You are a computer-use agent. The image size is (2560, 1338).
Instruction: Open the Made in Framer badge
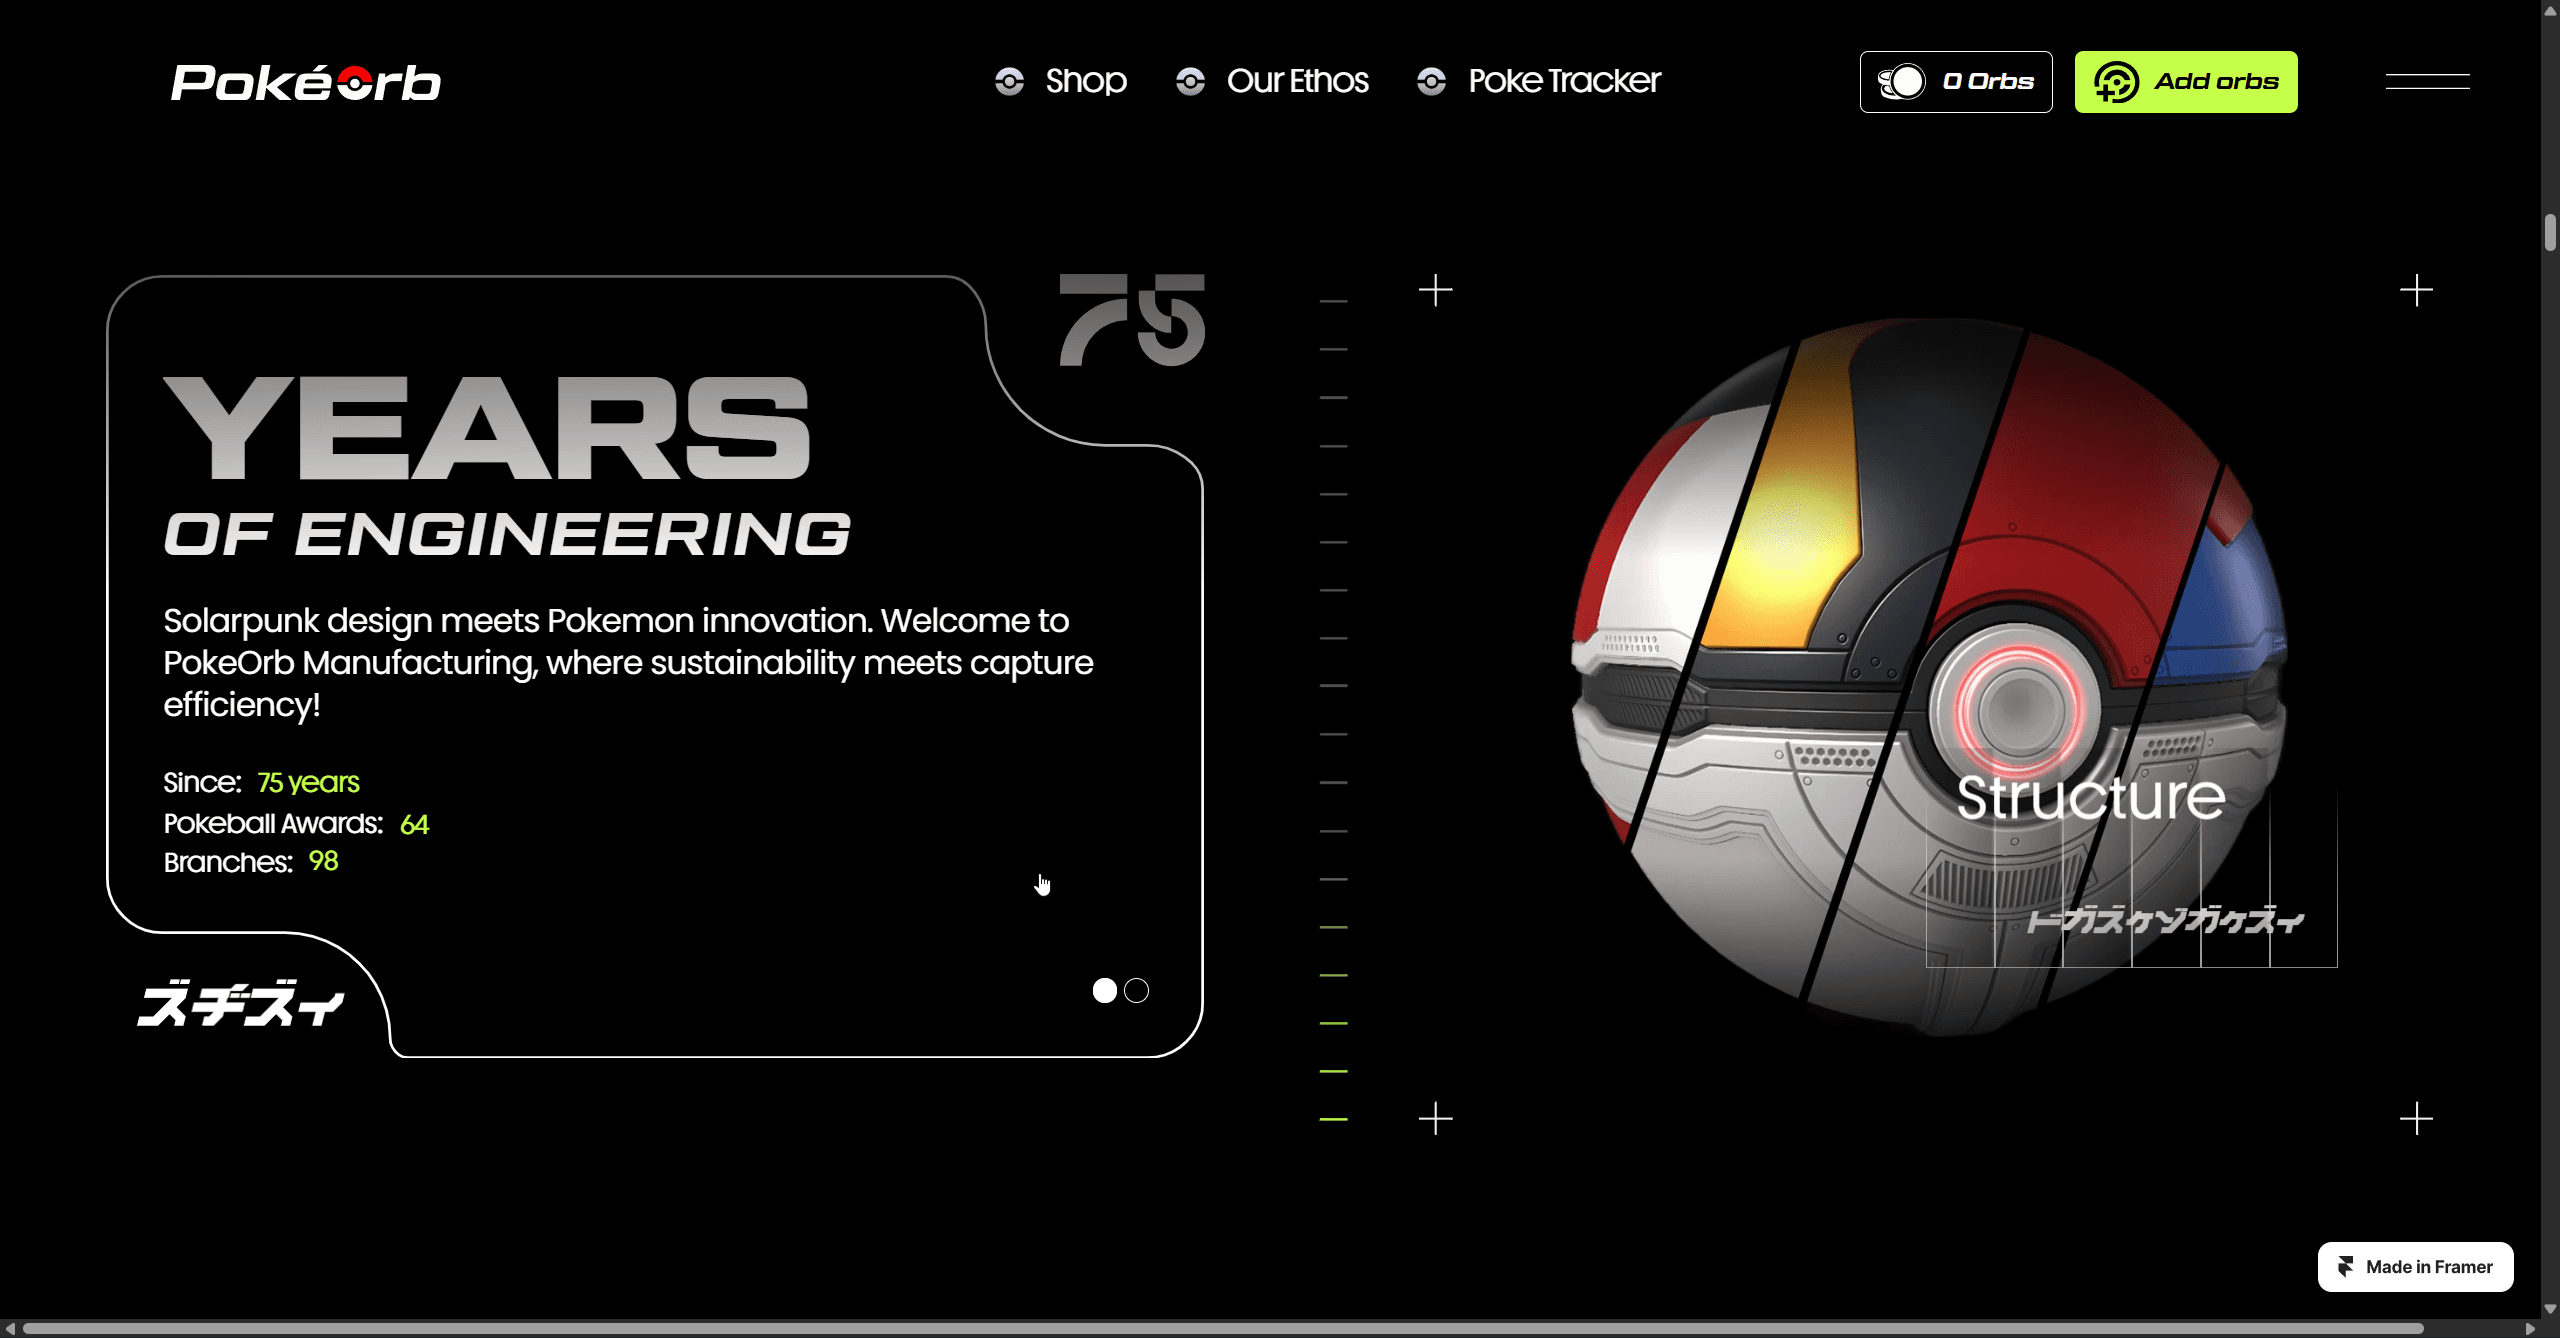(2416, 1267)
